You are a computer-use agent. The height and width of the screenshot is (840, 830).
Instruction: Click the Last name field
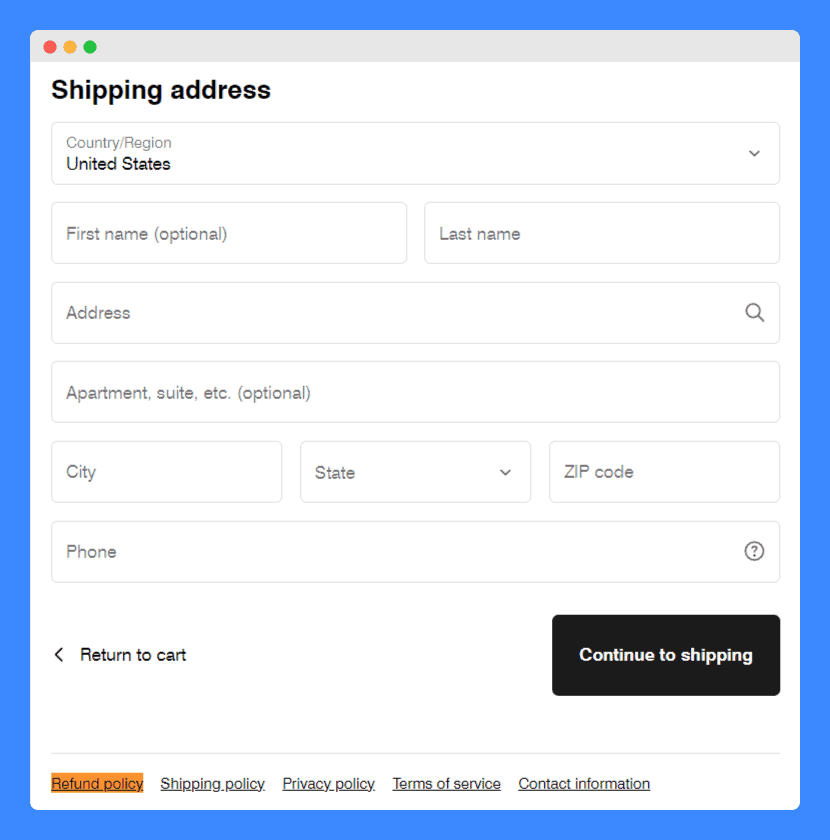pyautogui.click(x=601, y=233)
